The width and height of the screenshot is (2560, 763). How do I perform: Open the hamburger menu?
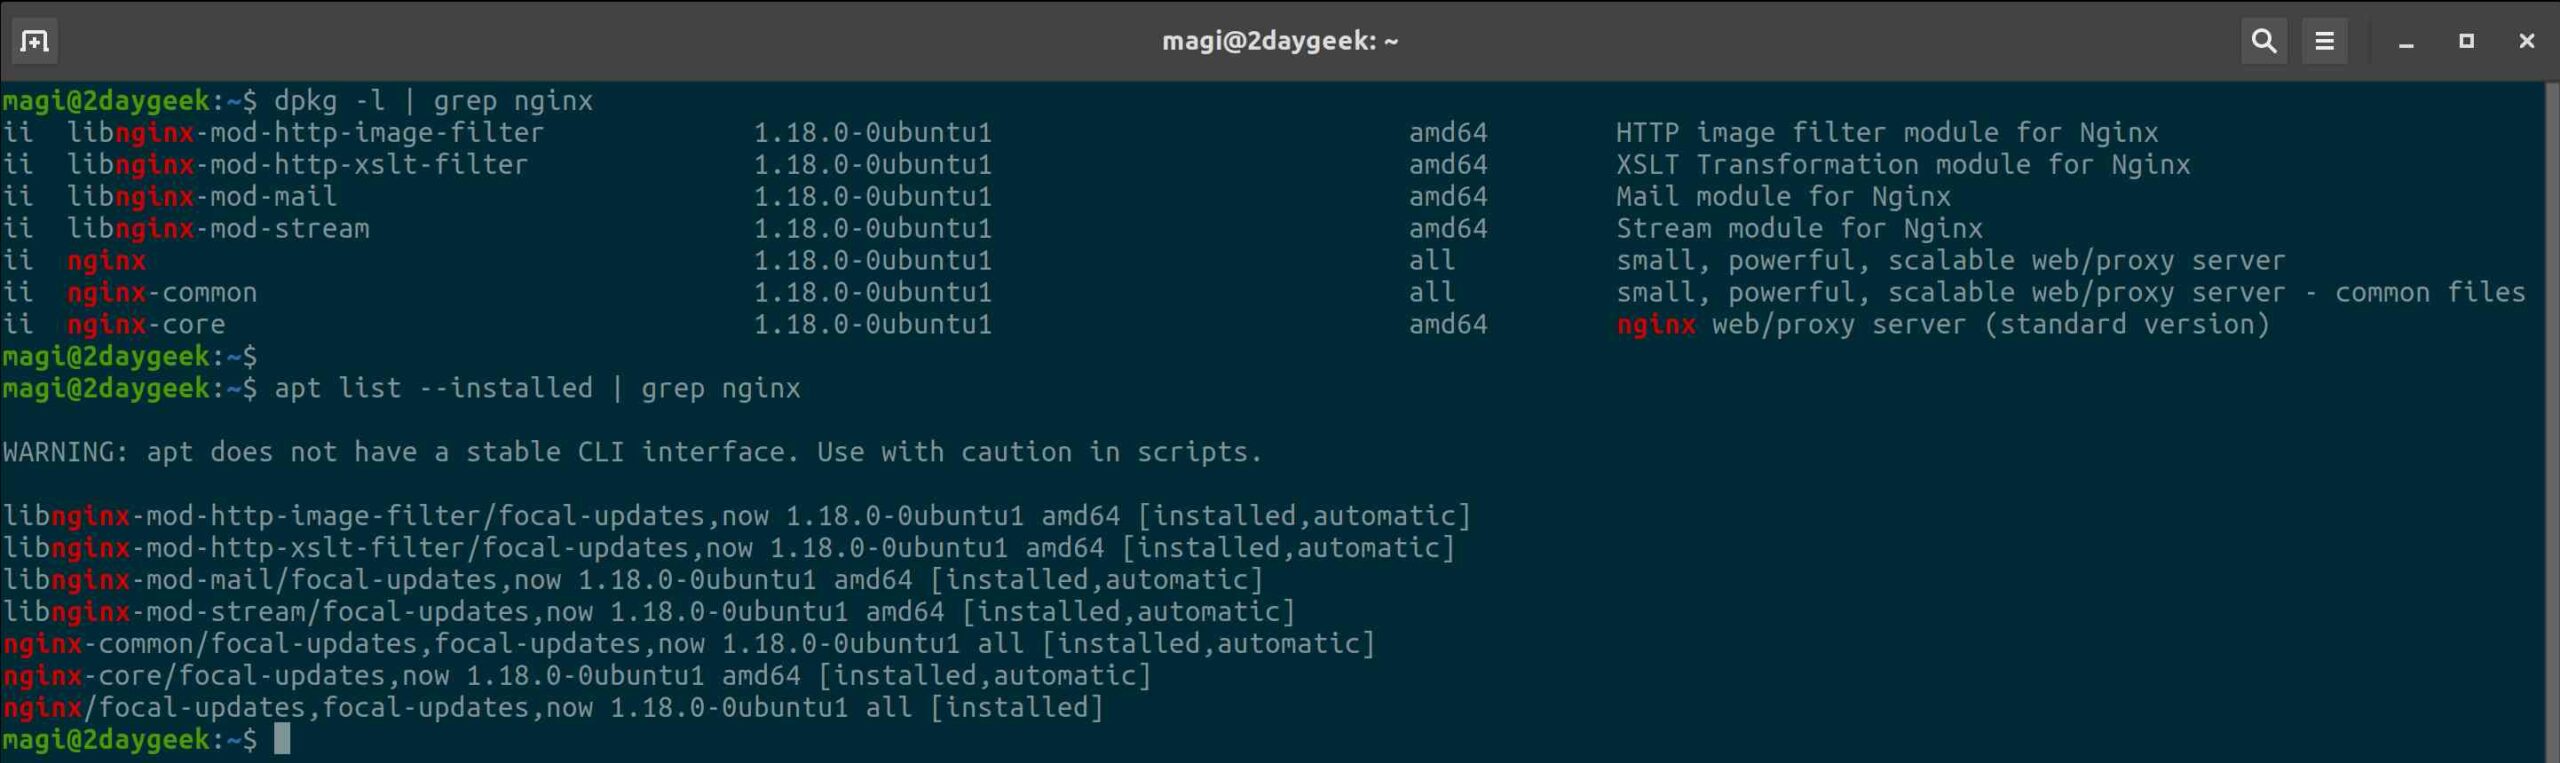(x=2324, y=41)
